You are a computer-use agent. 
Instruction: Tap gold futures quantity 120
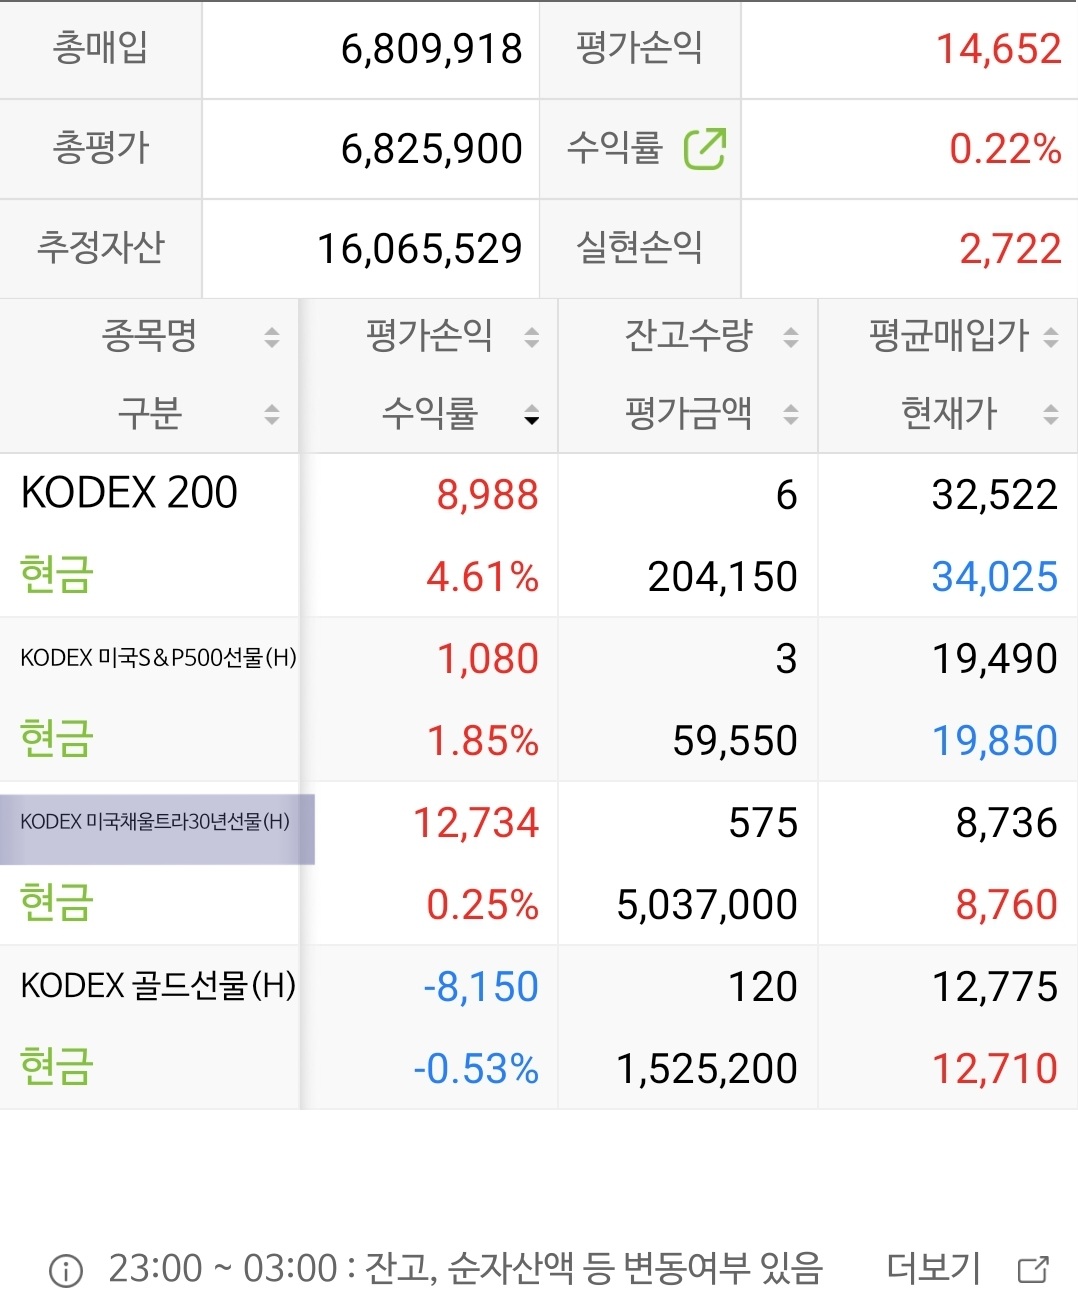pyautogui.click(x=763, y=987)
